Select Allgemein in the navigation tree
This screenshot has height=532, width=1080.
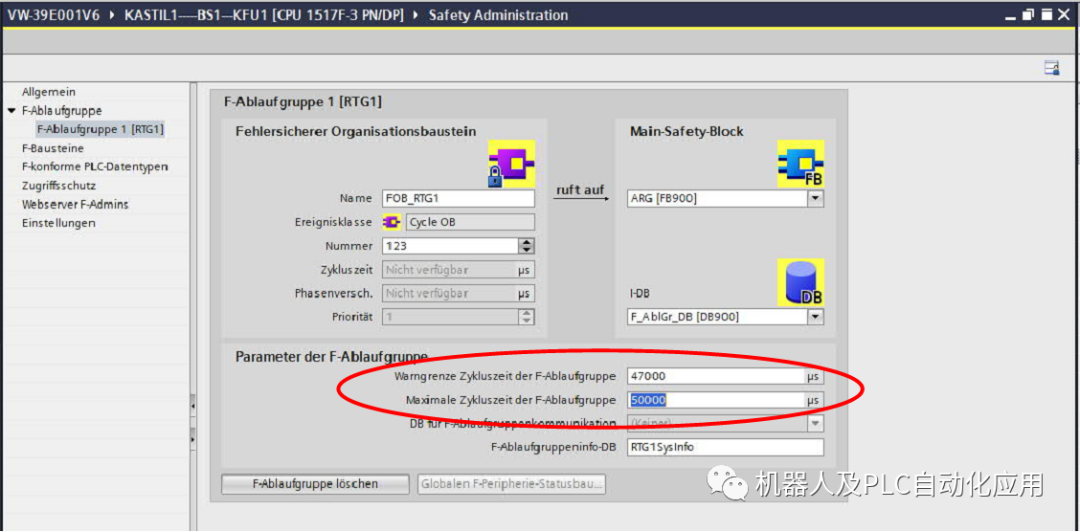click(48, 92)
